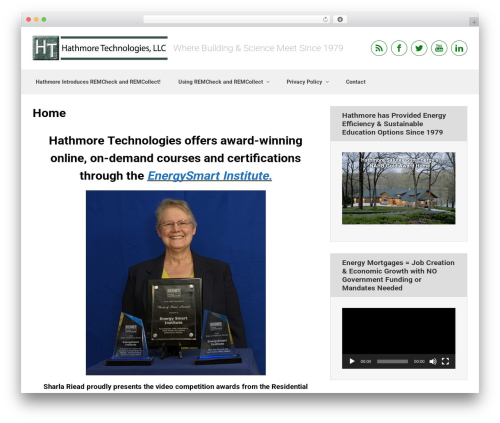Open Hathmore Introduces REMCheck and REMCollect menu
The width and height of the screenshot is (500, 423).
(x=98, y=82)
